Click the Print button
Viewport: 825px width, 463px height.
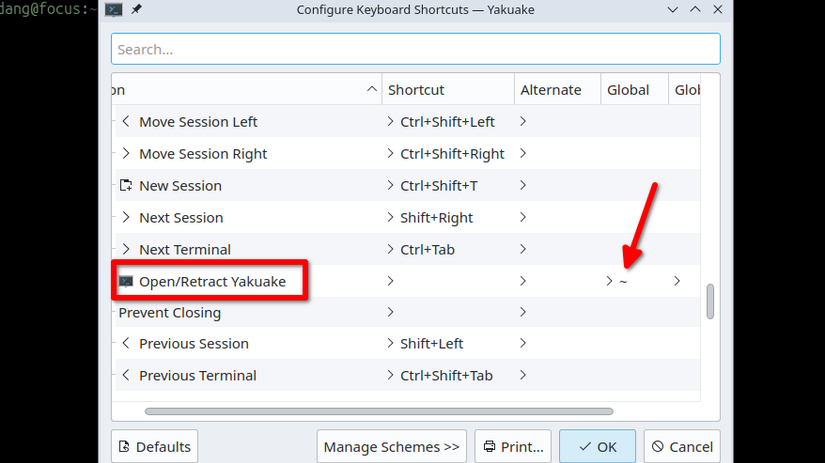pos(513,447)
